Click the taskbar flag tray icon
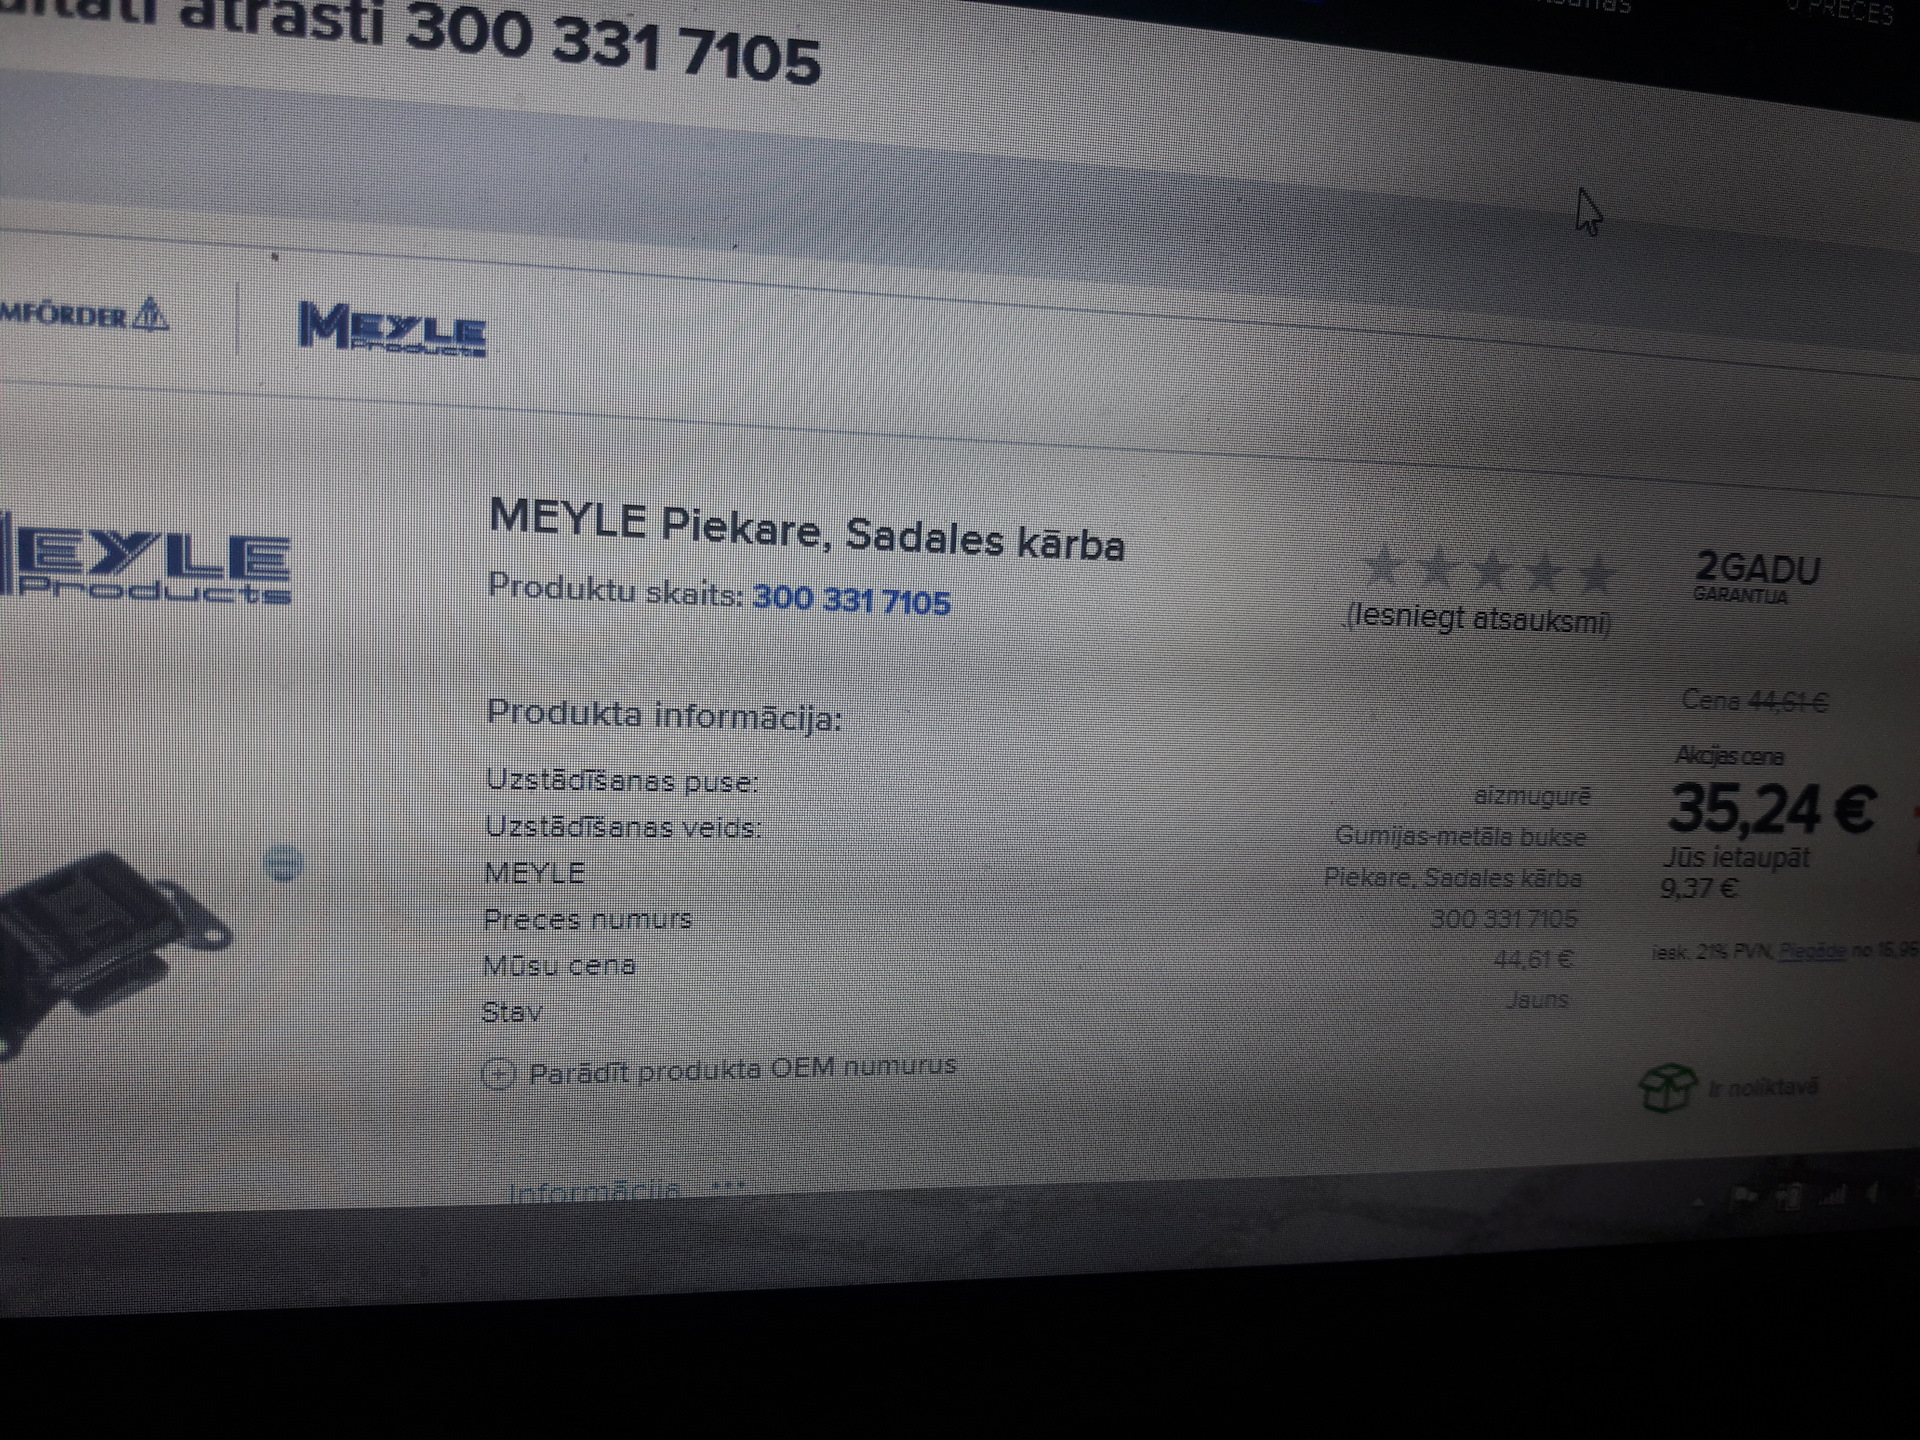1920x1440 pixels. [1745, 1197]
